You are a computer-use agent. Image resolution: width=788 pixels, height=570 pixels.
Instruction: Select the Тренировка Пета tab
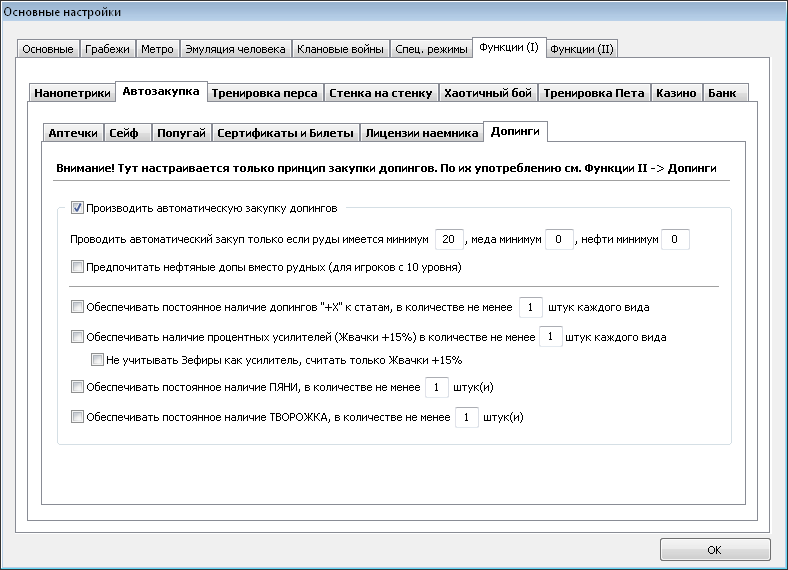click(594, 93)
